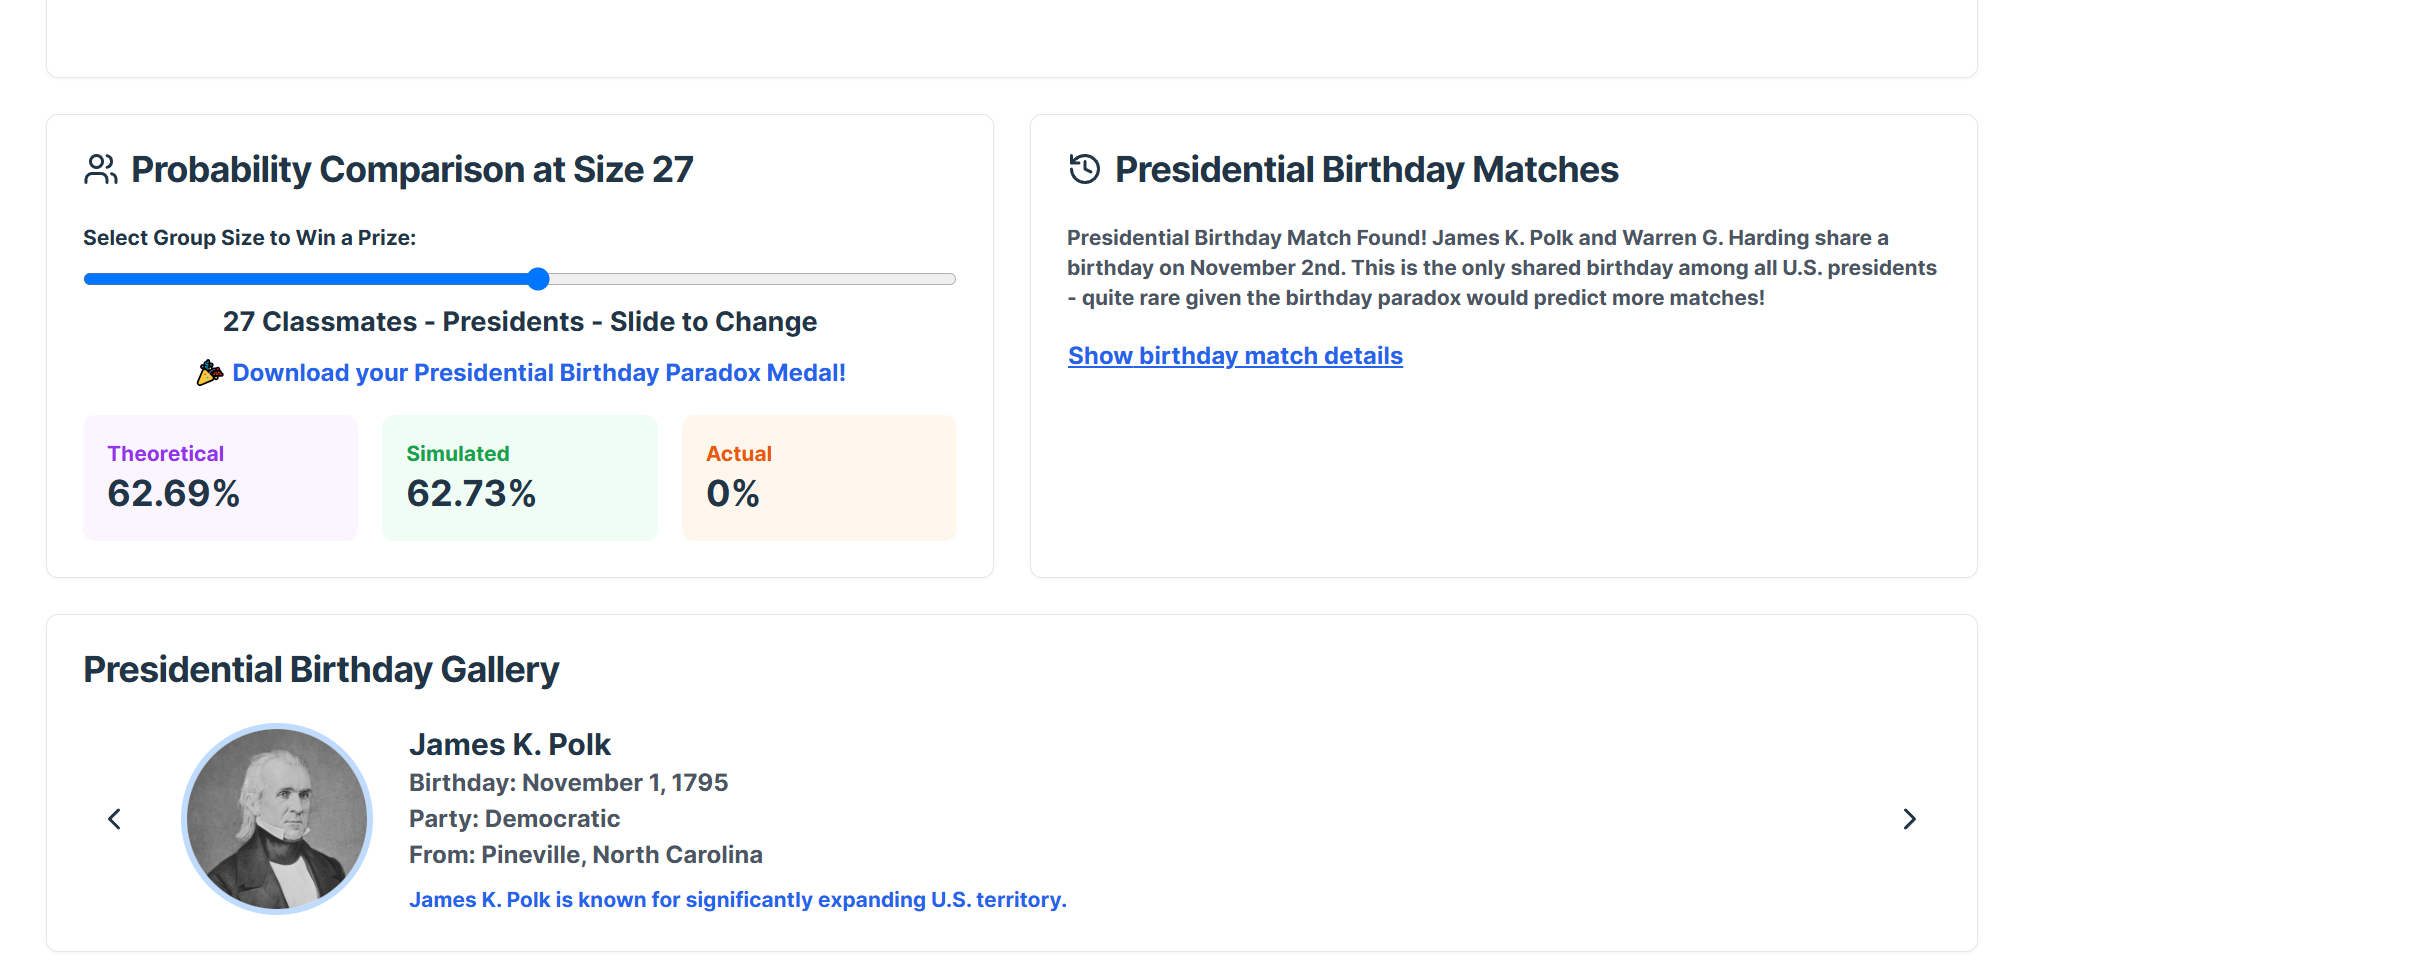Click the Probability Comparison at Size 27 title
The height and width of the screenshot is (972, 2414).
tap(412, 170)
